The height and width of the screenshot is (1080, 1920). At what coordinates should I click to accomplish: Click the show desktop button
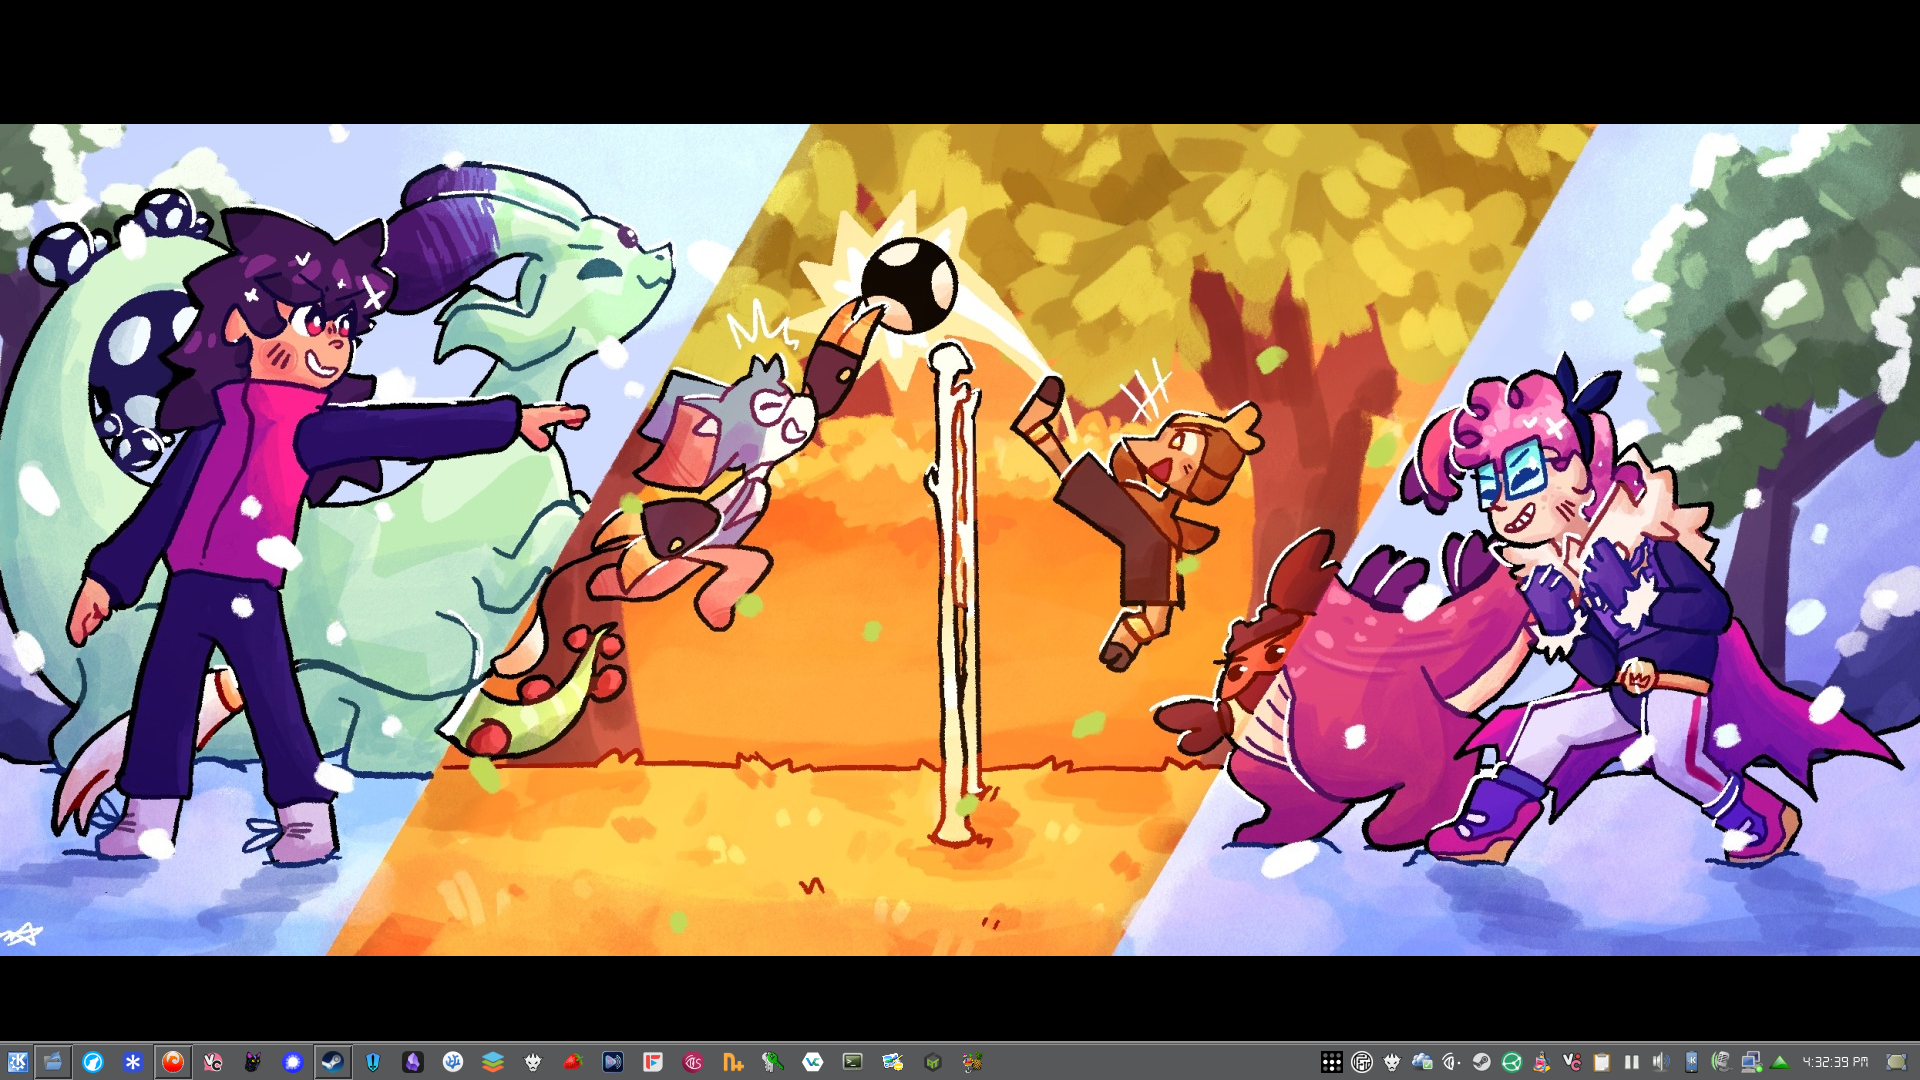tap(1896, 1062)
